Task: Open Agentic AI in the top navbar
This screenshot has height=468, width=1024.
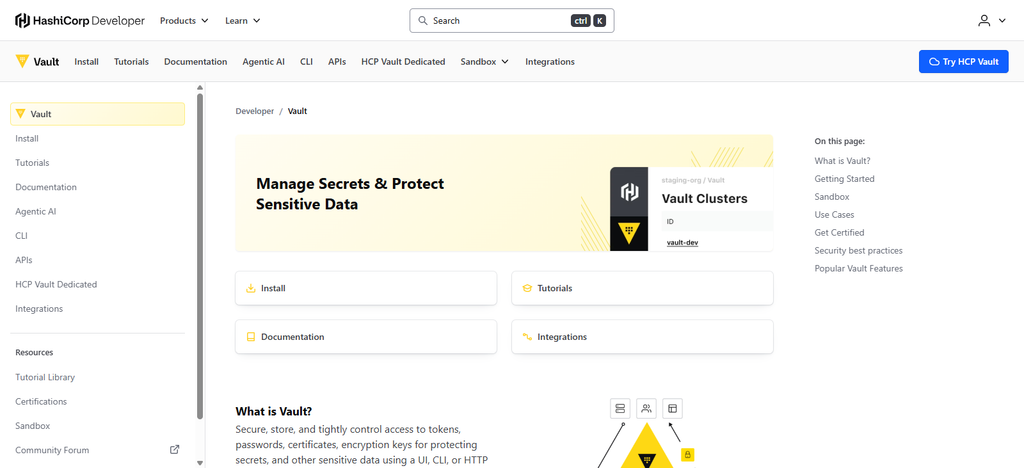Action: [263, 62]
